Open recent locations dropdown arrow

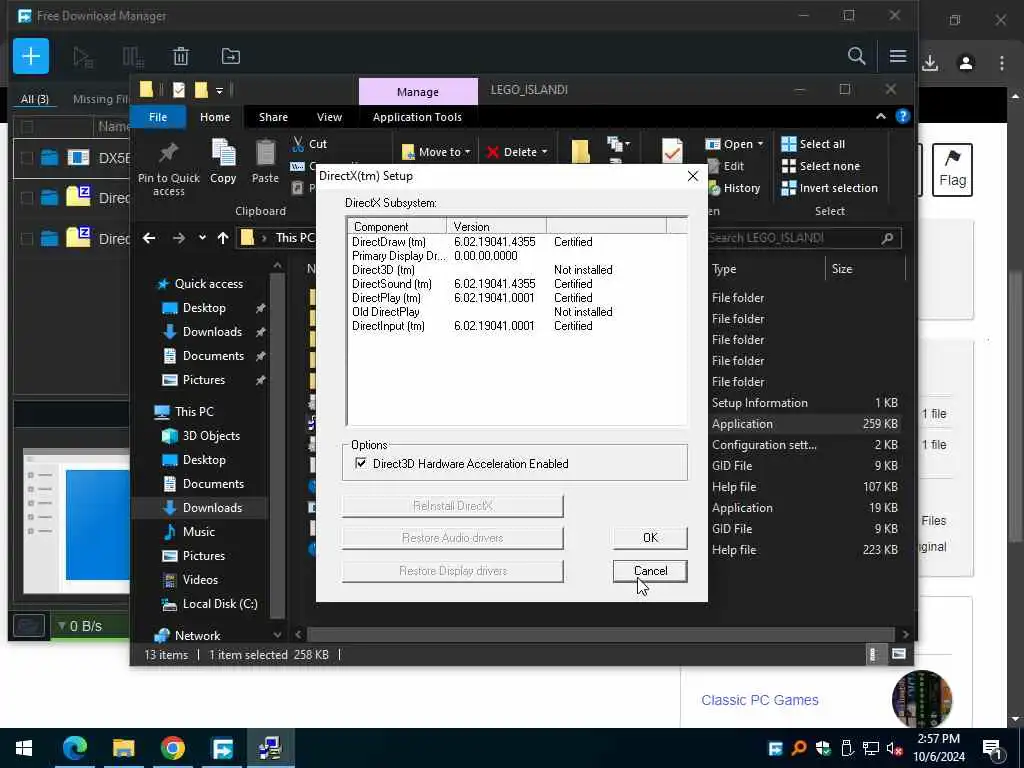pyautogui.click(x=202, y=238)
